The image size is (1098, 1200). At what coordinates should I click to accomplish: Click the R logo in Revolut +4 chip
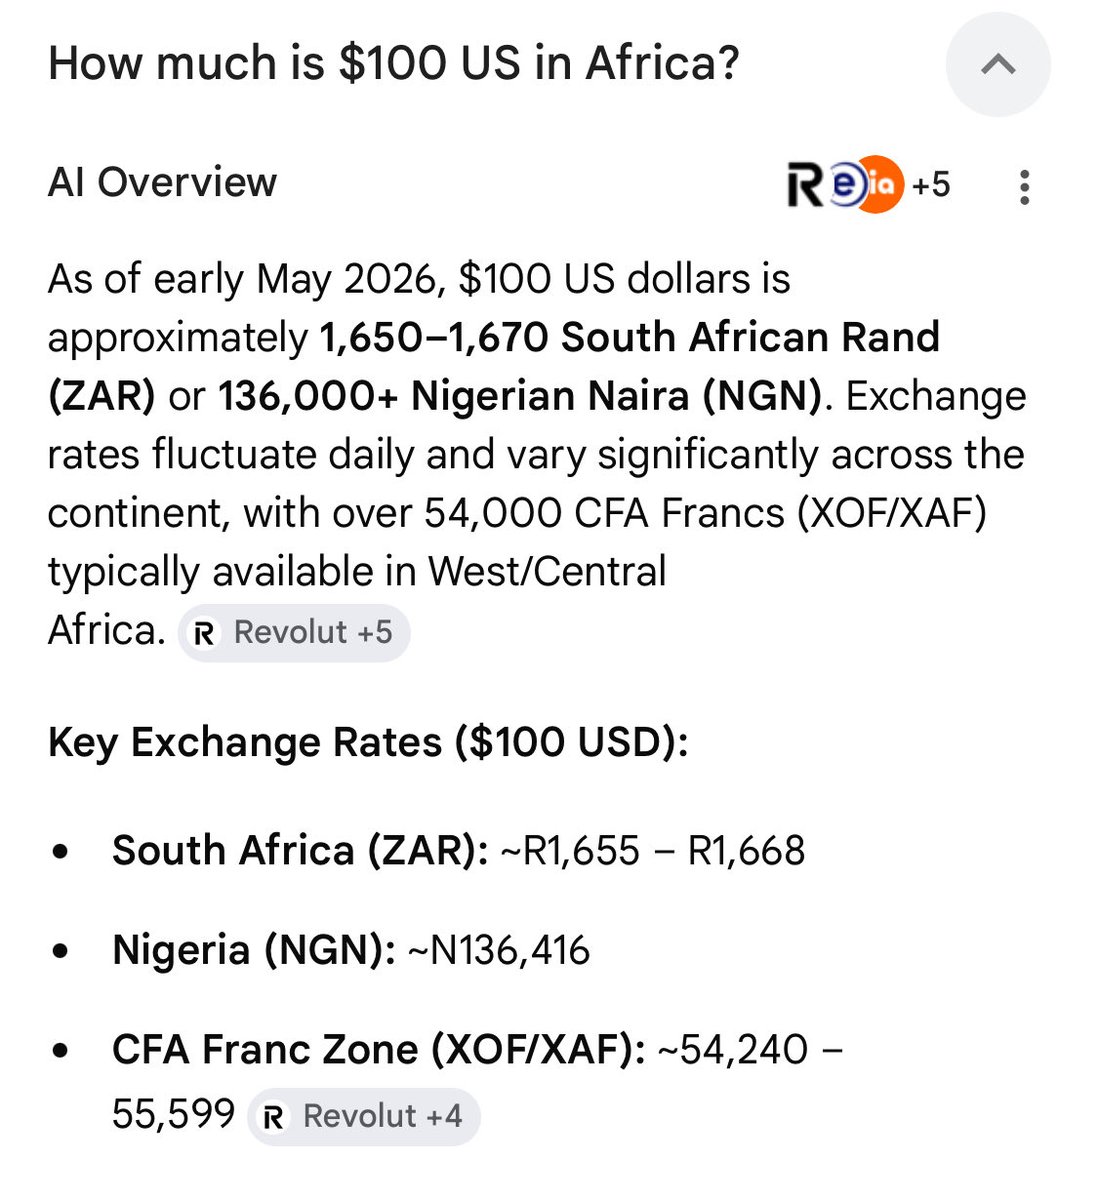pos(274,1117)
